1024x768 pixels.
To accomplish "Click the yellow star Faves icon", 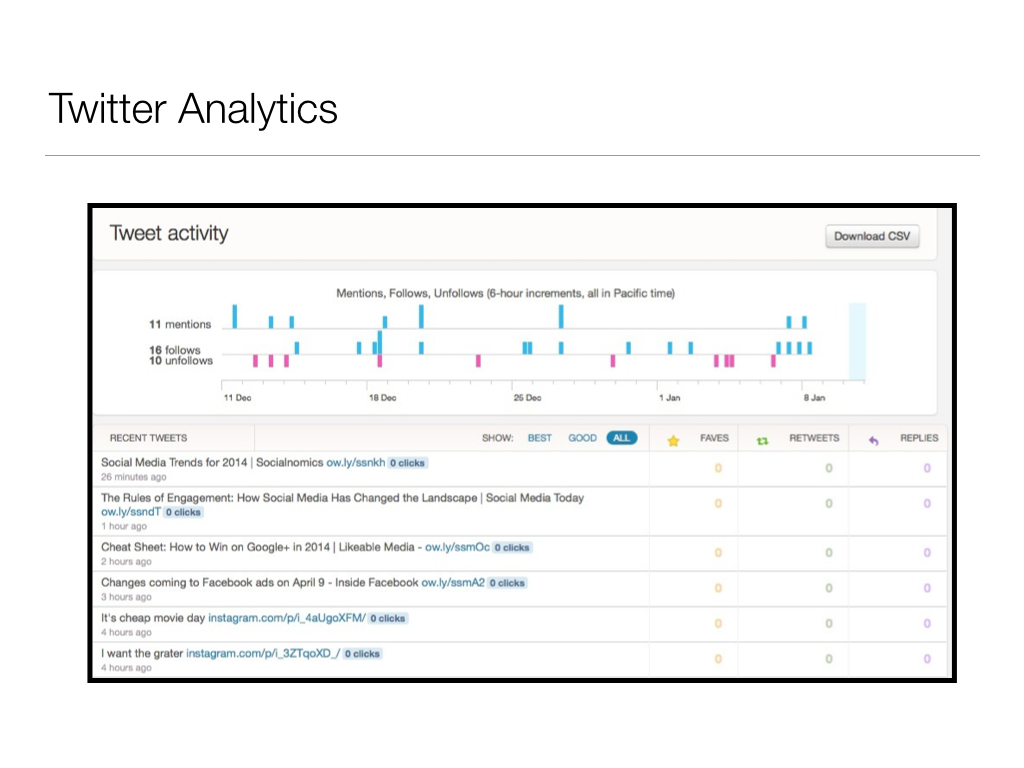I will click(673, 439).
